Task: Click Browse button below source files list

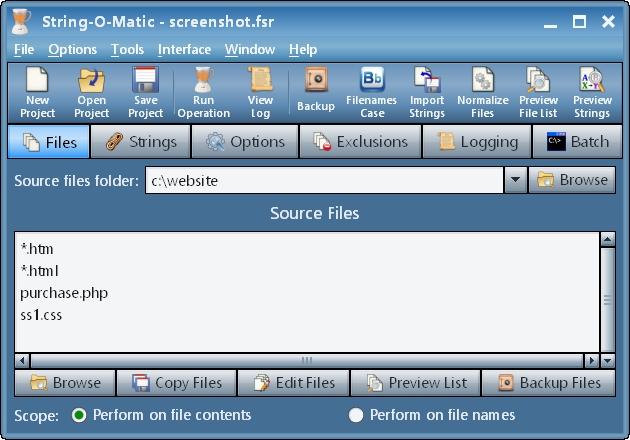Action: click(x=65, y=383)
